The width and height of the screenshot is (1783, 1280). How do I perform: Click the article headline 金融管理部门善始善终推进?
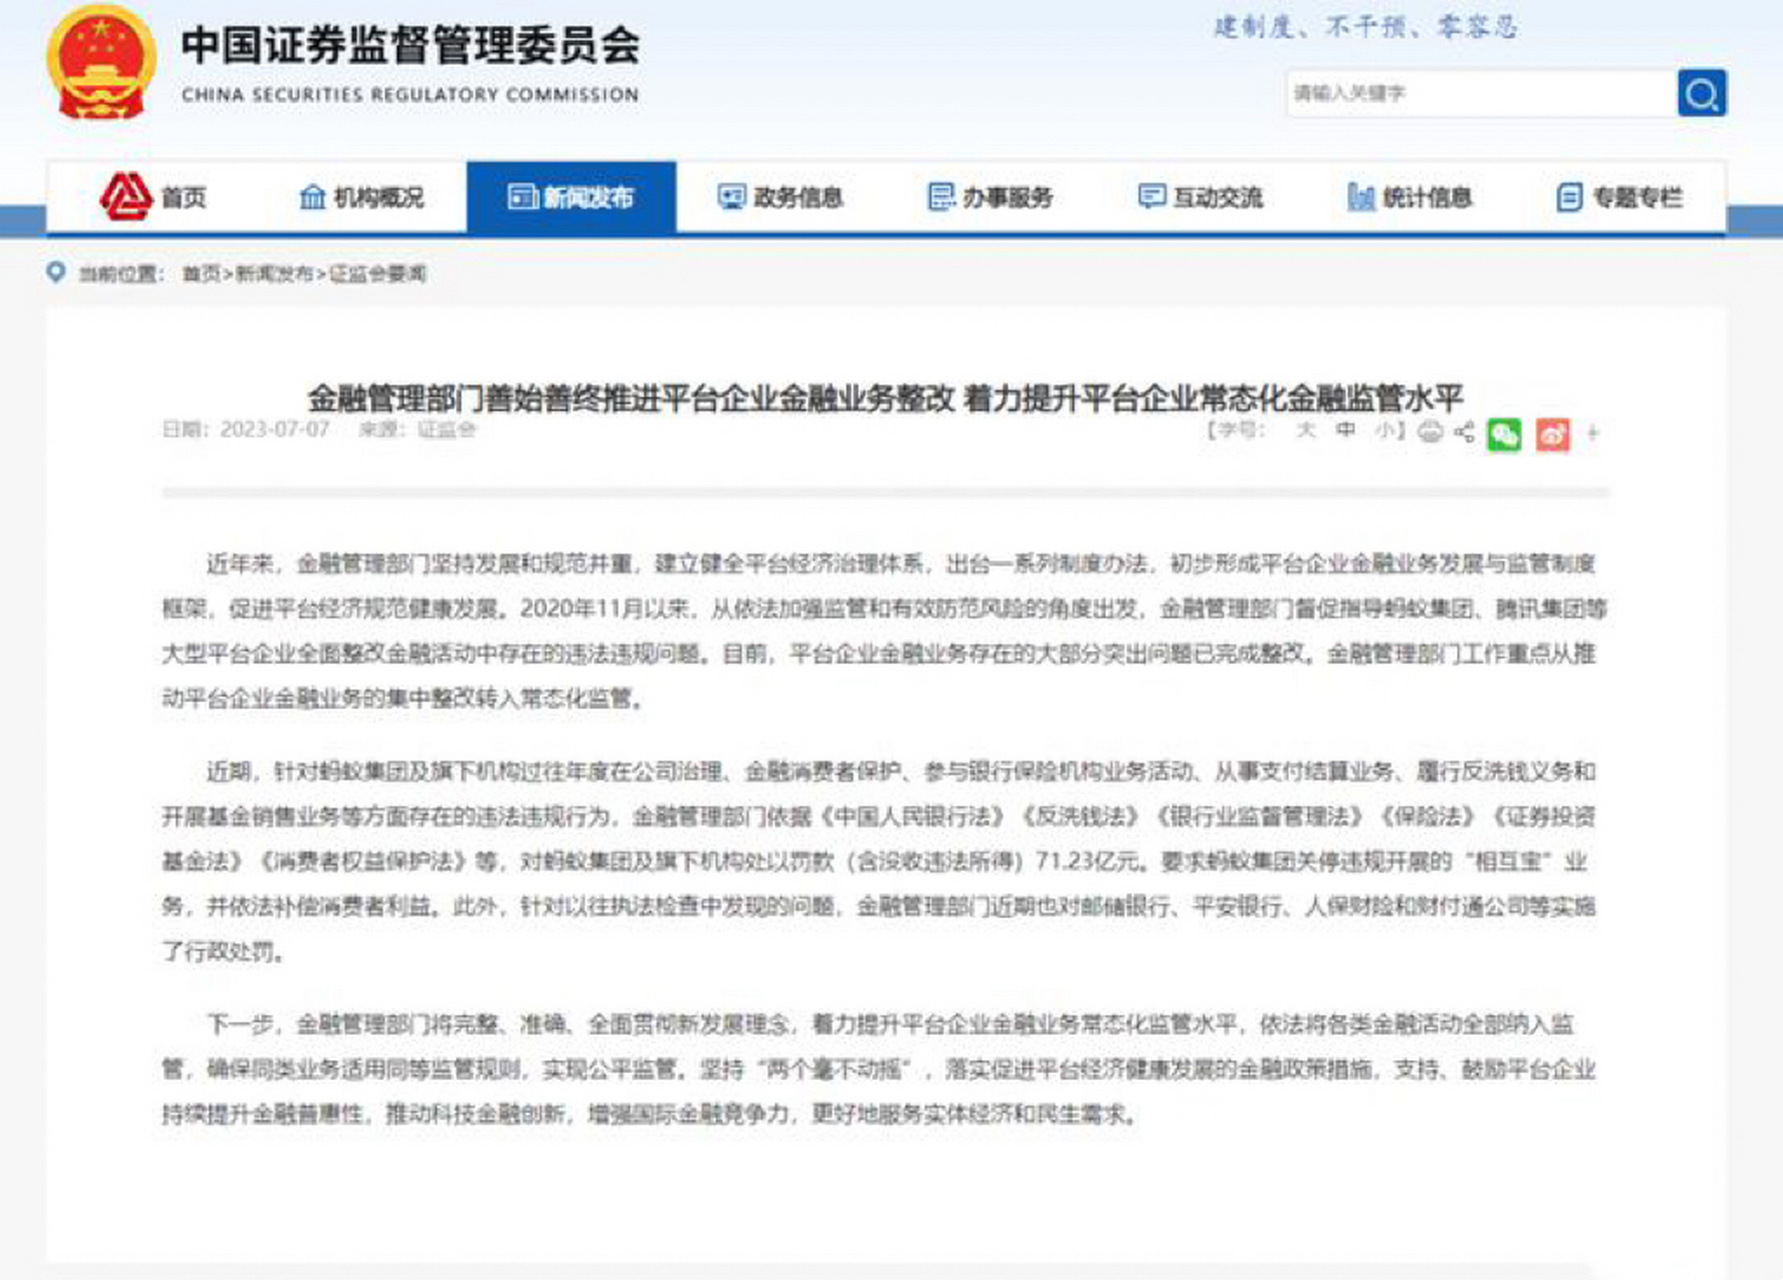point(885,398)
